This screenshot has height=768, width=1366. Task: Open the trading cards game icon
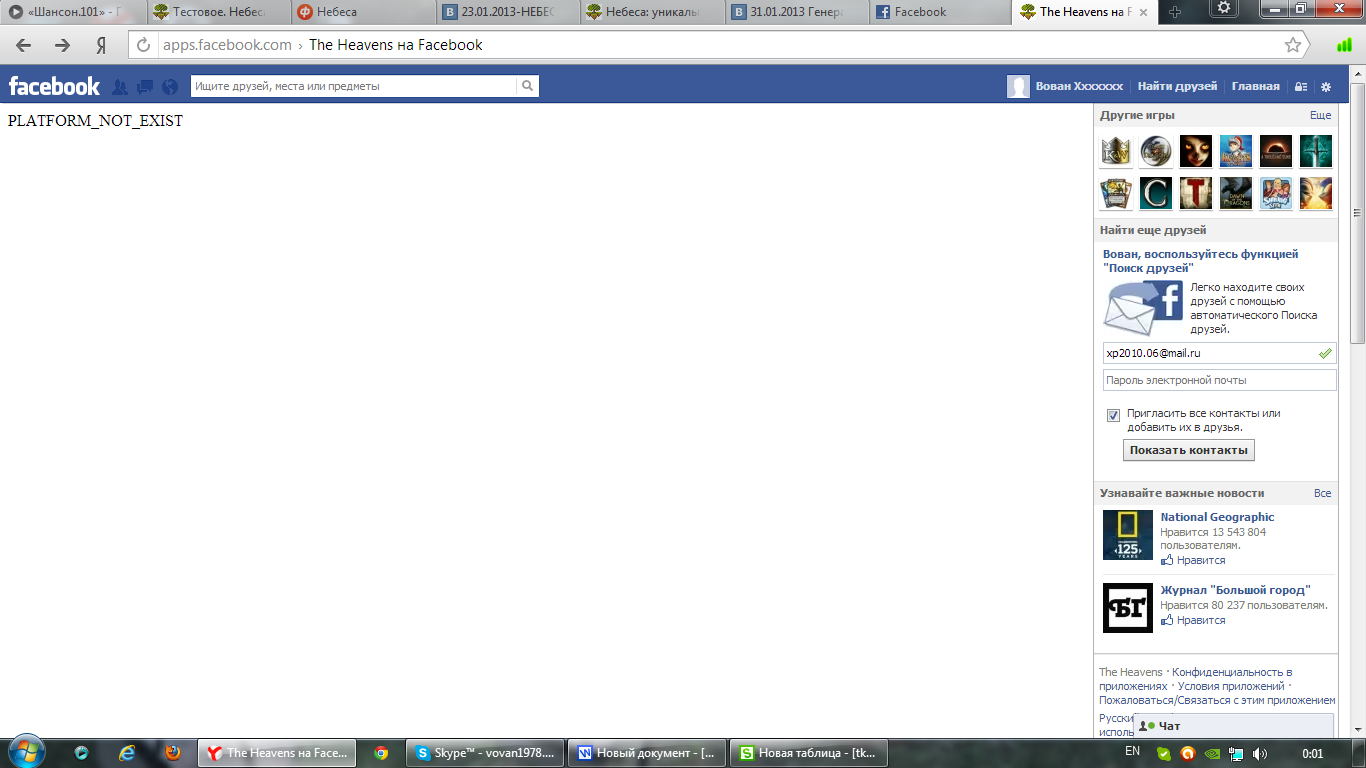click(1116, 194)
